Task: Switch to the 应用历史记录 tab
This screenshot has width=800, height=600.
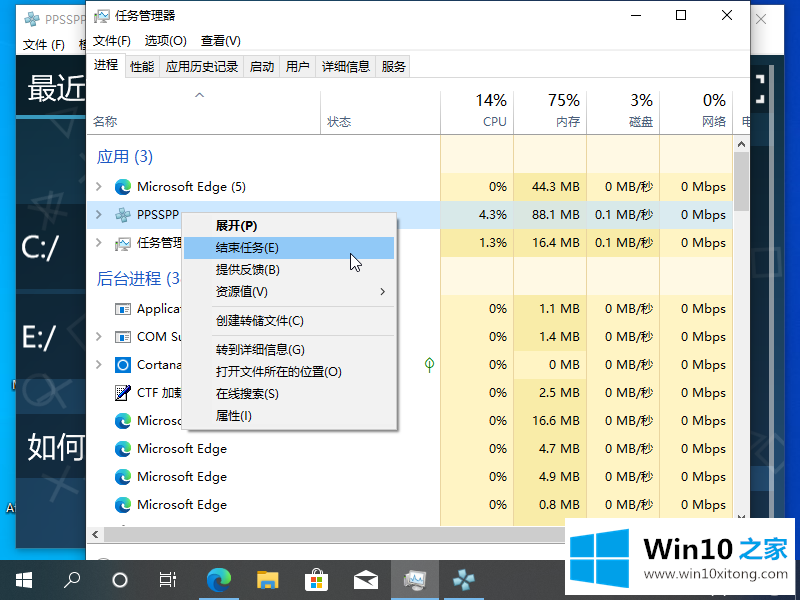Action: [202, 67]
